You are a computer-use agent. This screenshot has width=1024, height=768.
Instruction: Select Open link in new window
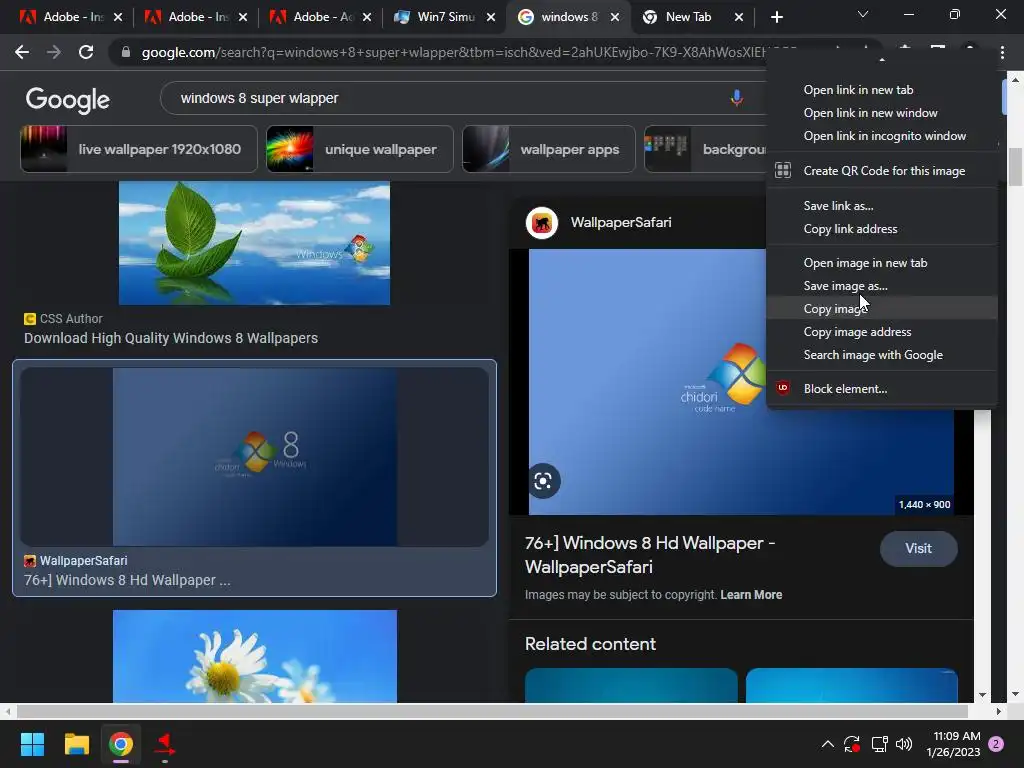[882, 113]
